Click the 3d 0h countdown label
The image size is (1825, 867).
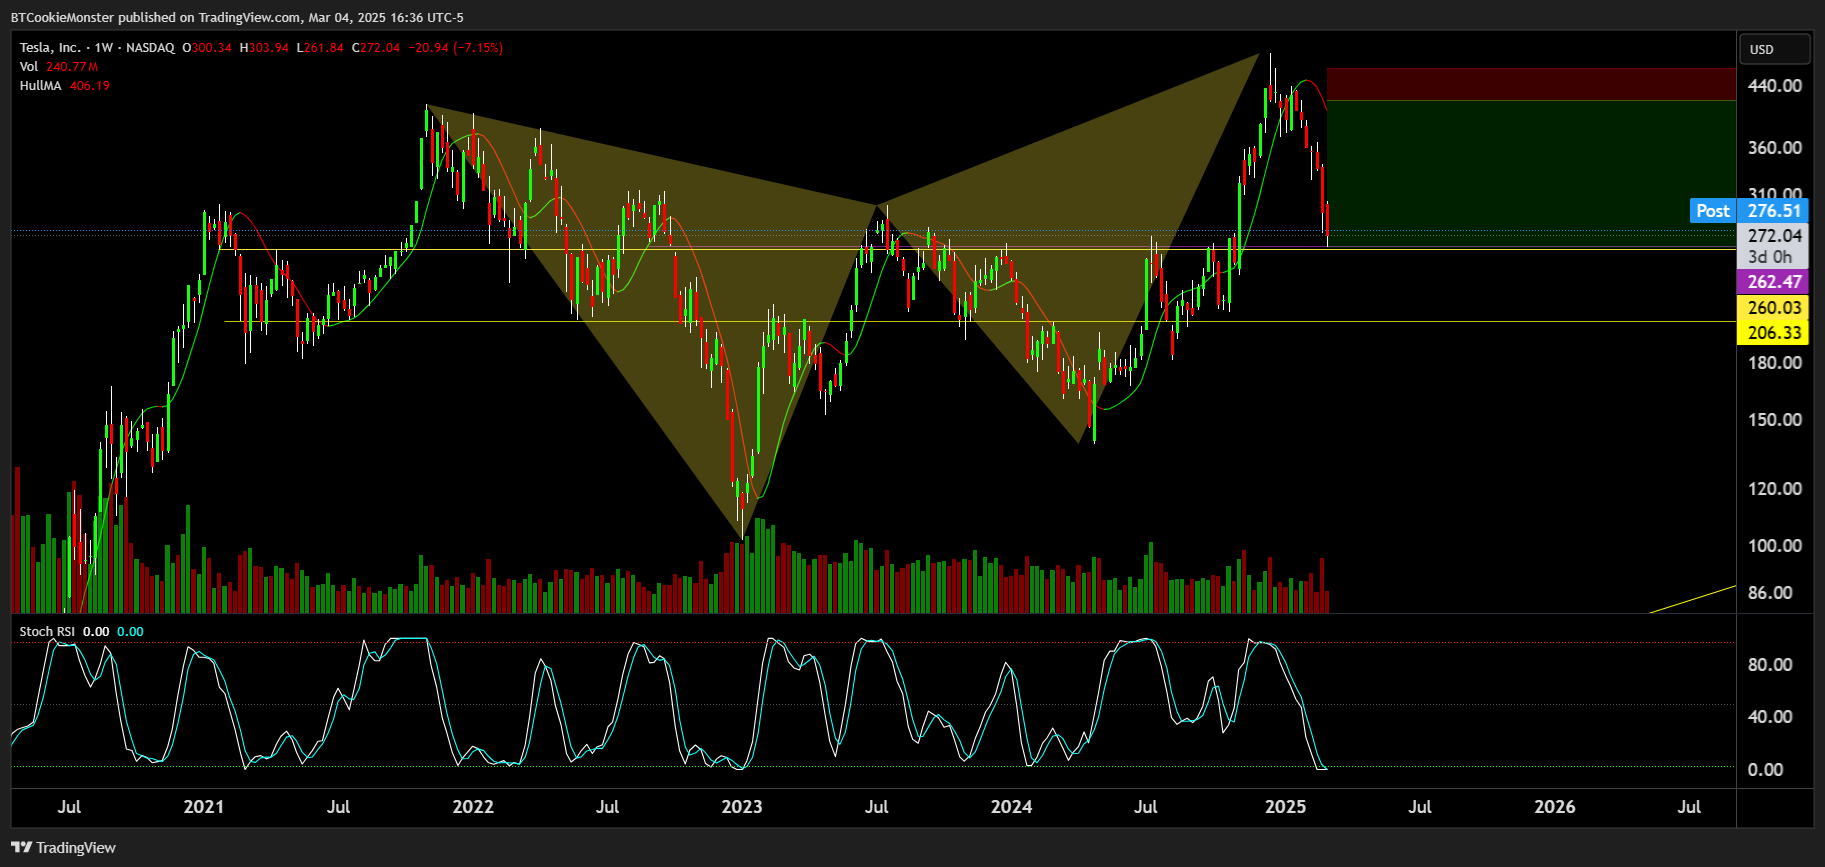pos(1770,257)
